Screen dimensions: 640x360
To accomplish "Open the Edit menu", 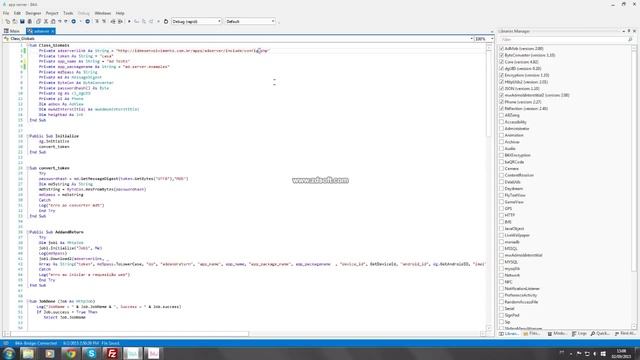I will click(x=17, y=13).
